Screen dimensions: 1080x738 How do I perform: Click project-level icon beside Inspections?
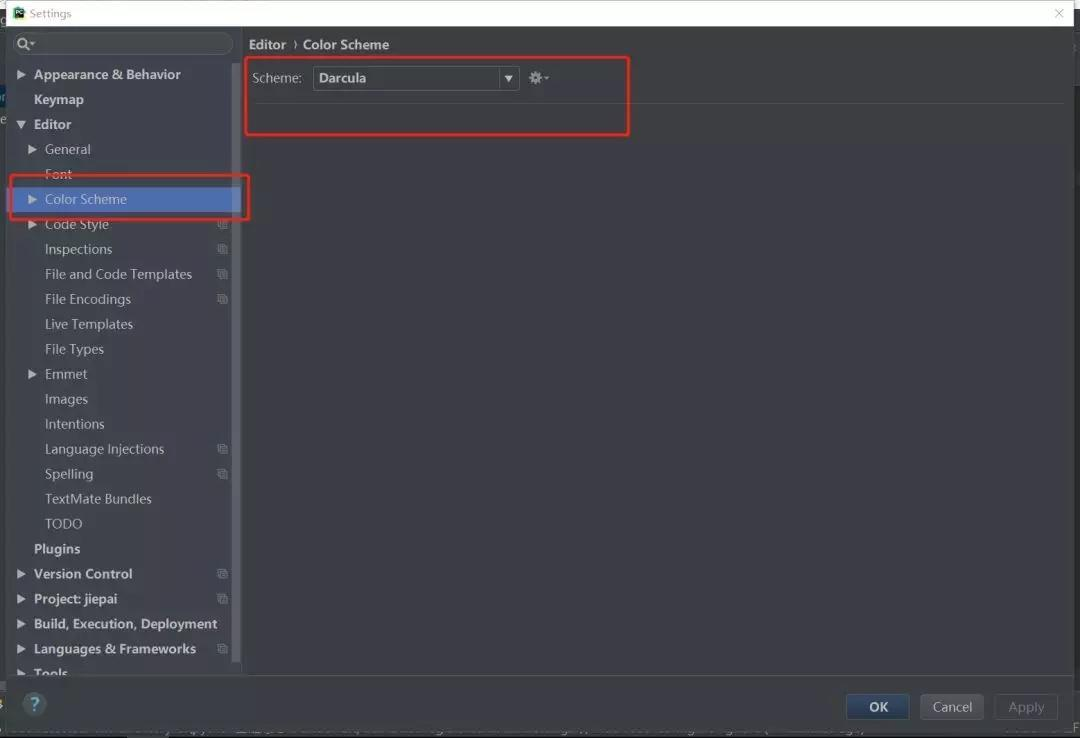(x=222, y=249)
